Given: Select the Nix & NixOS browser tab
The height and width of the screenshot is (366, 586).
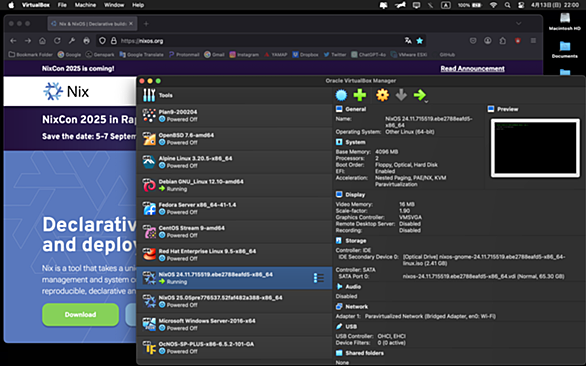Looking at the screenshot, I should pos(92,24).
